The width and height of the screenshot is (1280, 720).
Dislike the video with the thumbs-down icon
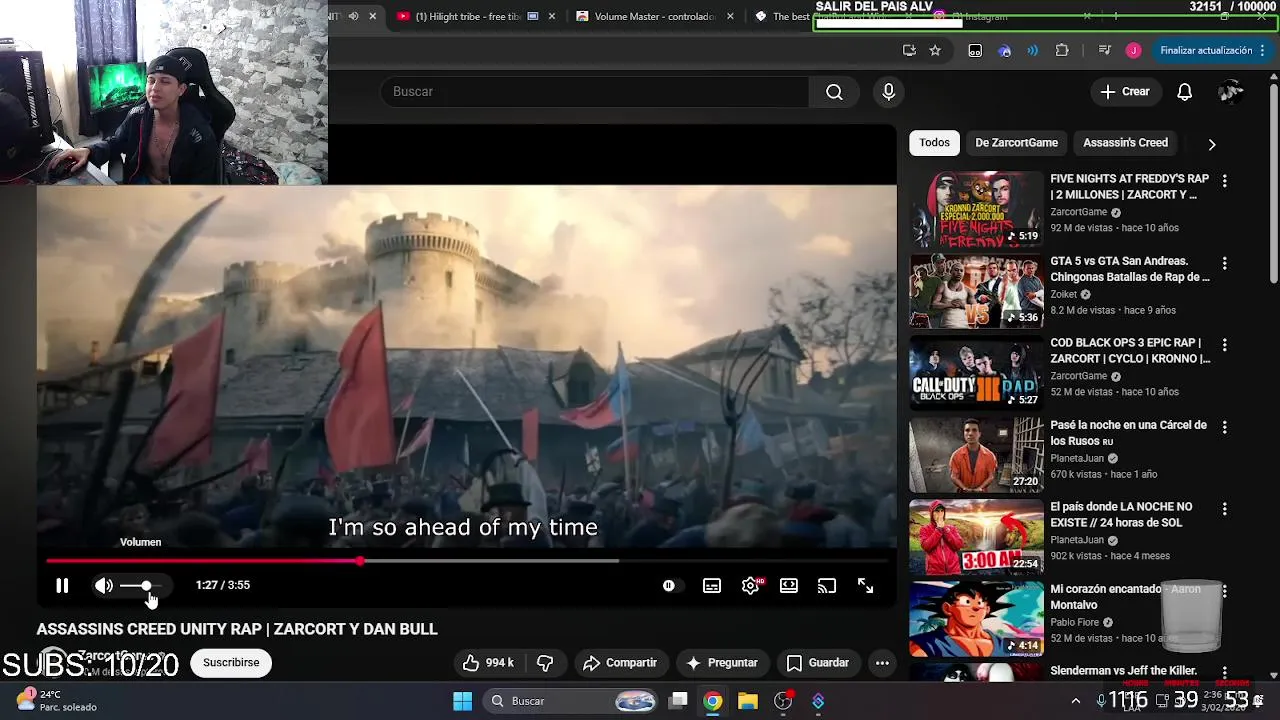(545, 663)
